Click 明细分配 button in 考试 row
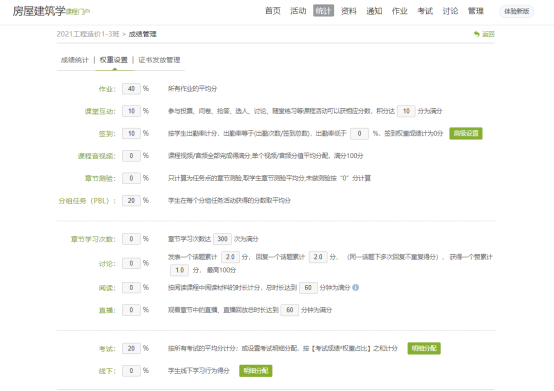Viewport: 554px width, 391px height. point(424,348)
